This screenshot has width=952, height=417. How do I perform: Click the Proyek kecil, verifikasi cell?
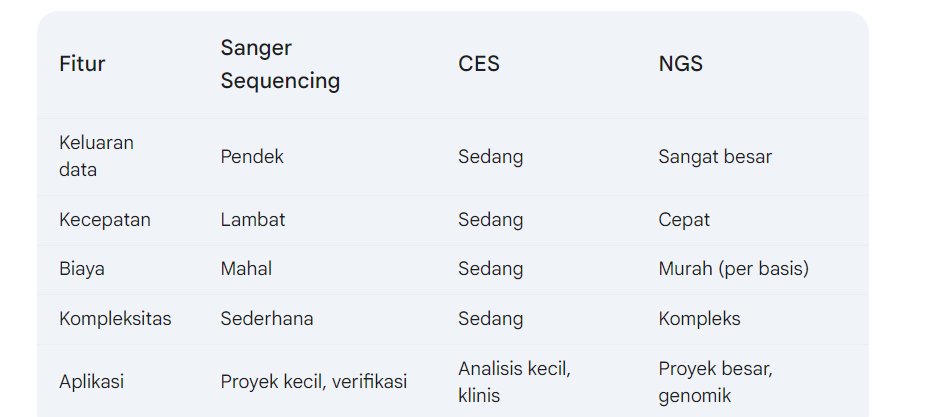coord(313,382)
